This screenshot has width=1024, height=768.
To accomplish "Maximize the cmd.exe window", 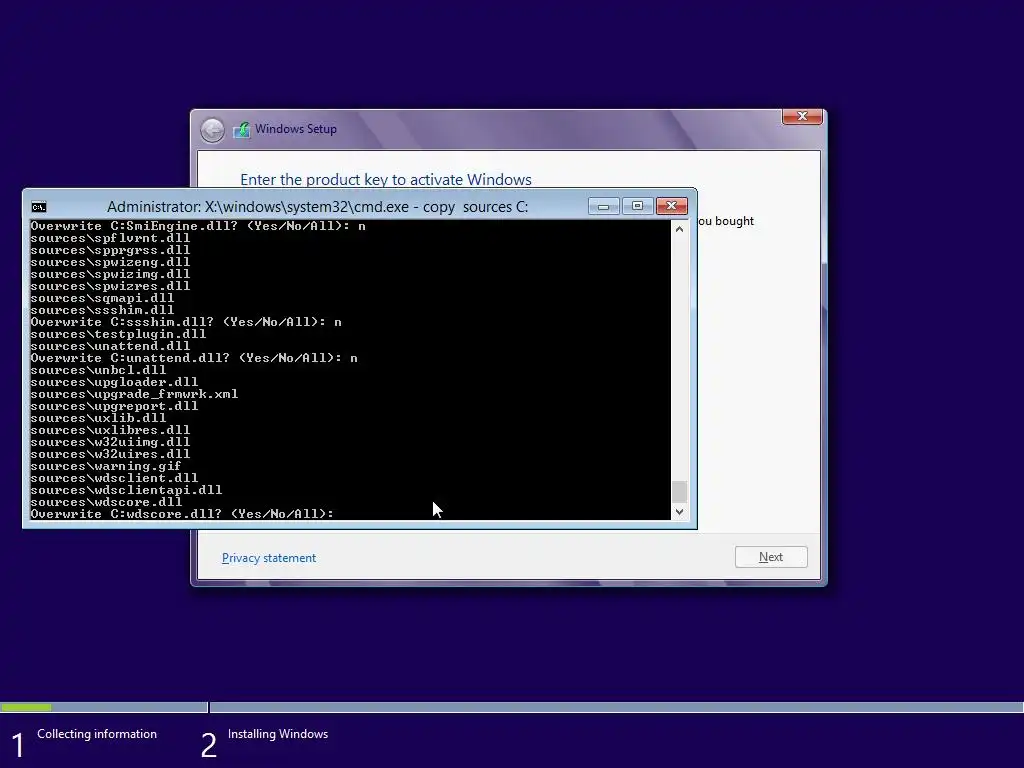I will click(637, 206).
